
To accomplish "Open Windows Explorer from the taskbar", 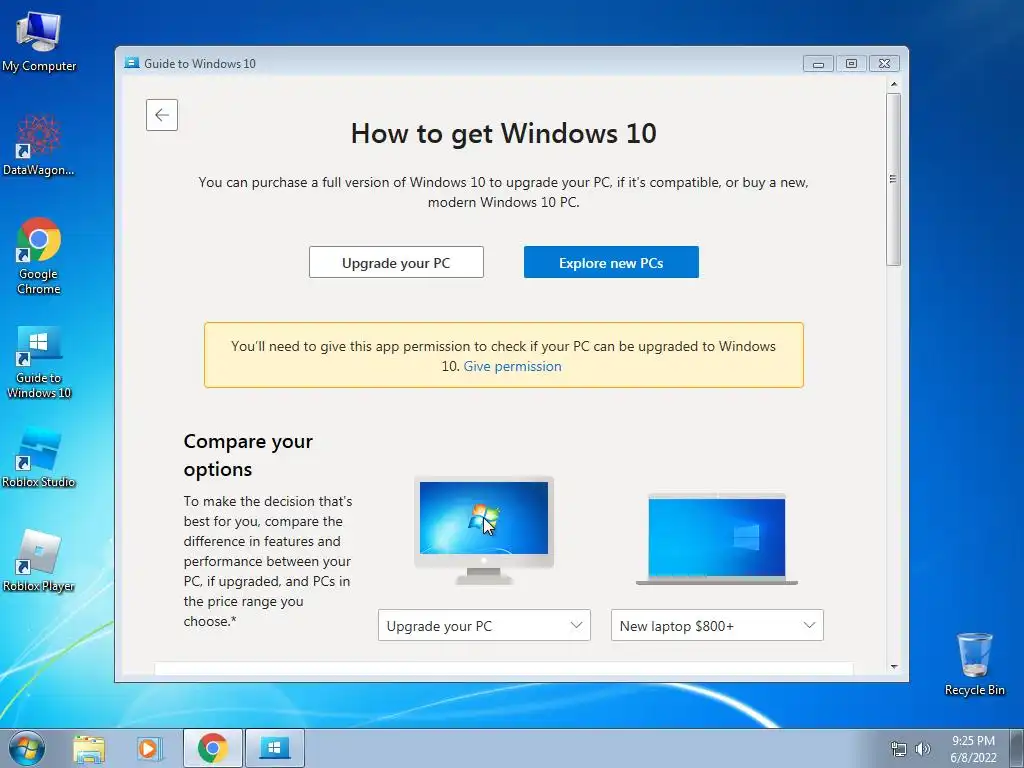I will 89,749.
